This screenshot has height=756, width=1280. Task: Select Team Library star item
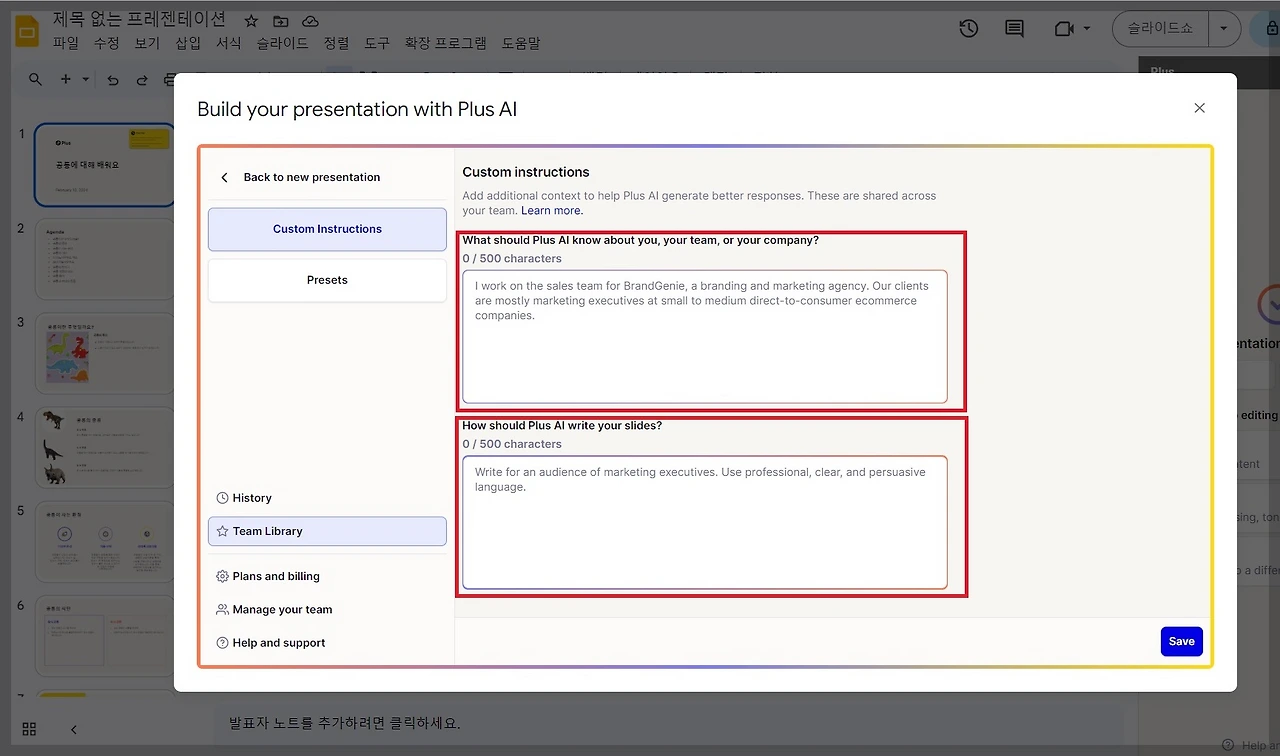coord(327,531)
